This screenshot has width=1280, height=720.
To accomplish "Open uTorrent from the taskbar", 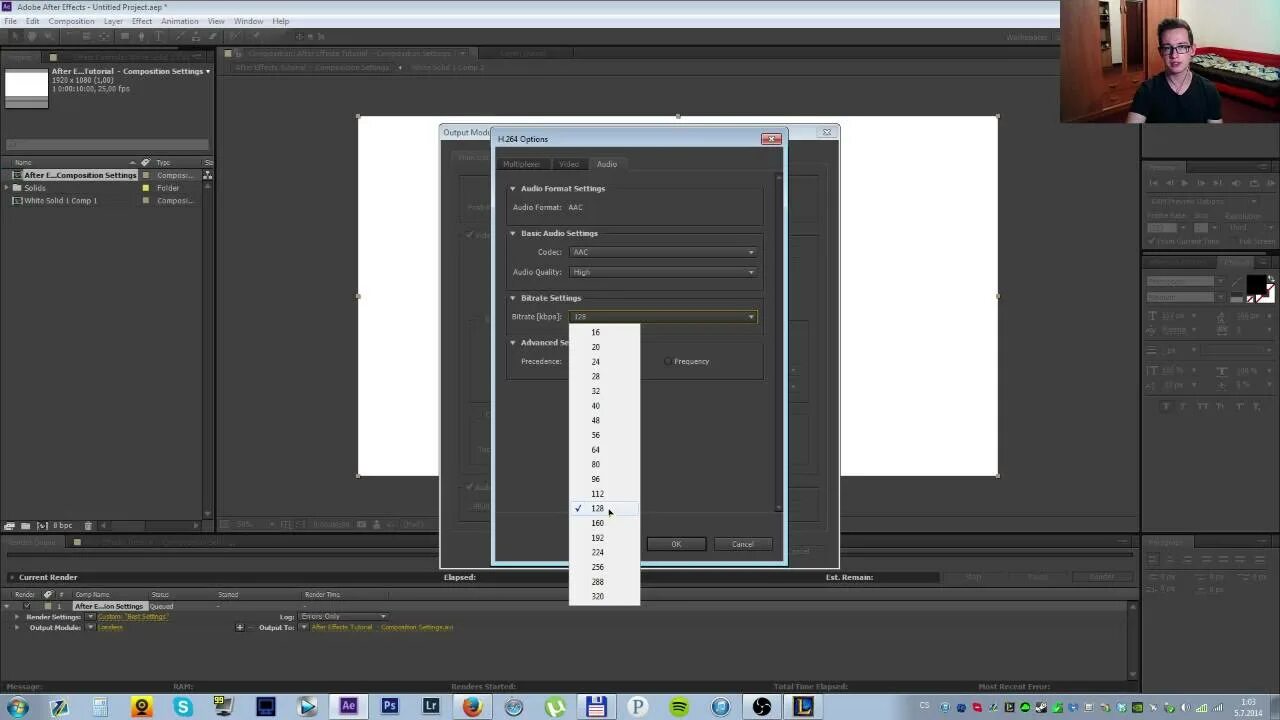I will pyautogui.click(x=555, y=707).
